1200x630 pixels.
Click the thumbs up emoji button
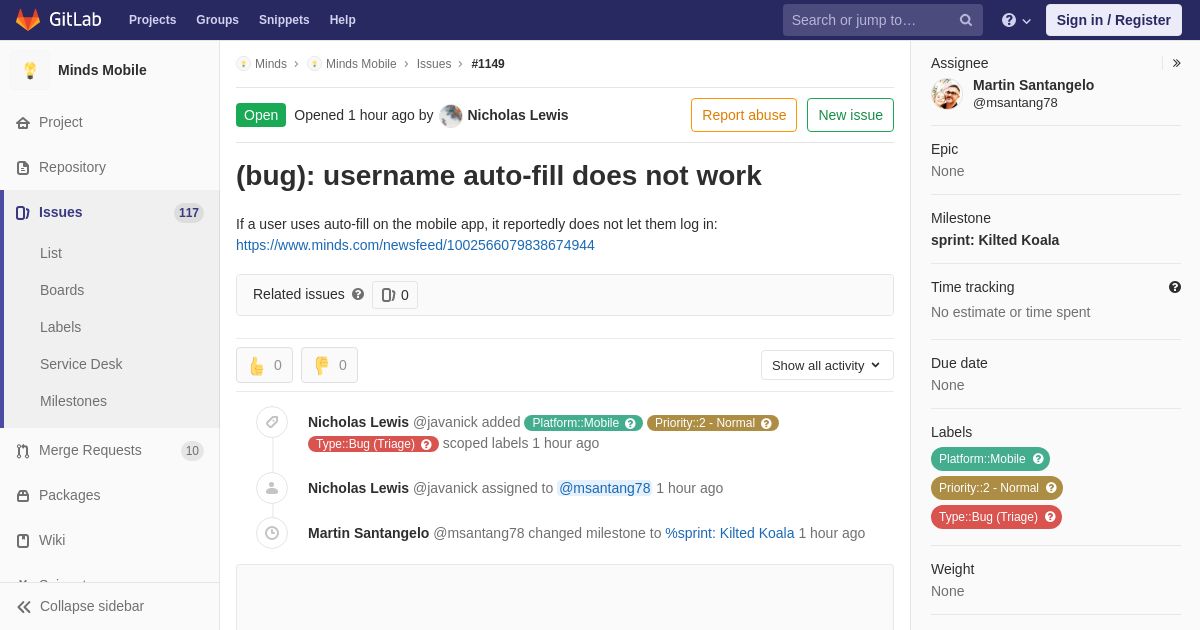264,365
